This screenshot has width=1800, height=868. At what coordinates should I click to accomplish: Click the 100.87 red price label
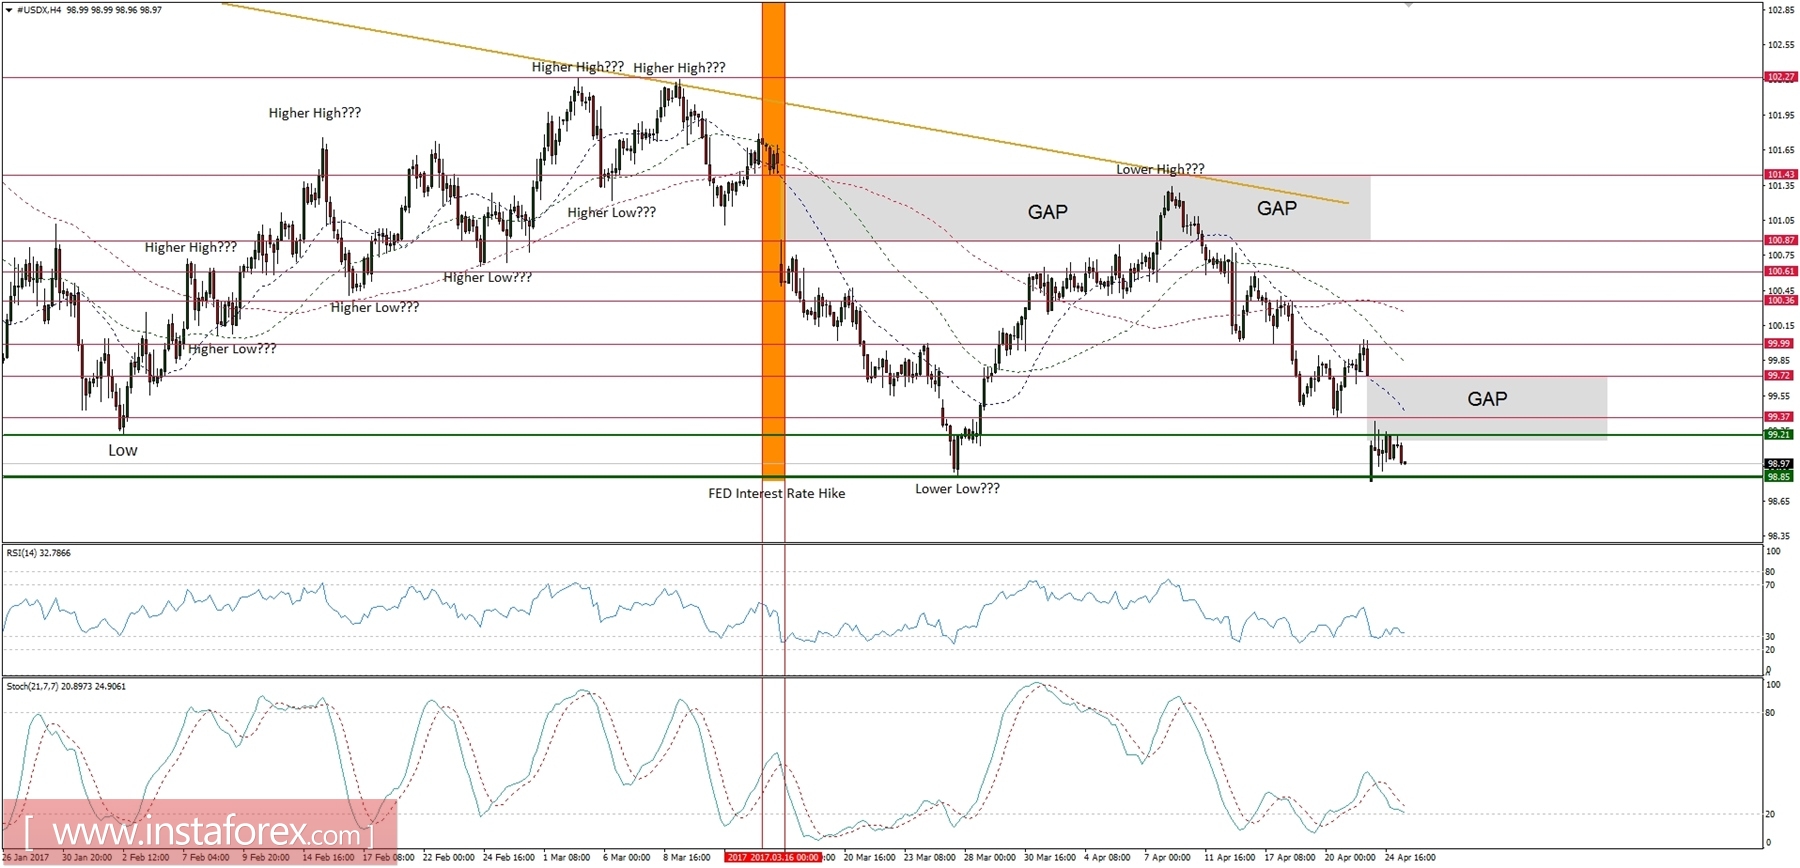click(1780, 240)
